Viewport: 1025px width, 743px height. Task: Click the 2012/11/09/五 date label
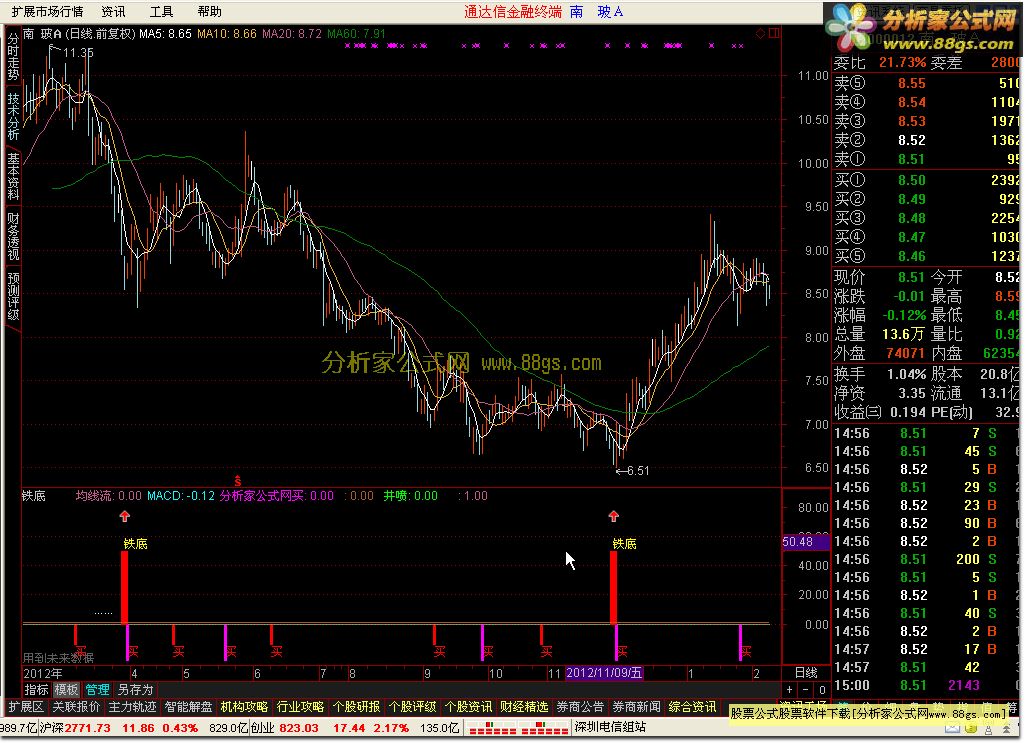pyautogui.click(x=604, y=673)
